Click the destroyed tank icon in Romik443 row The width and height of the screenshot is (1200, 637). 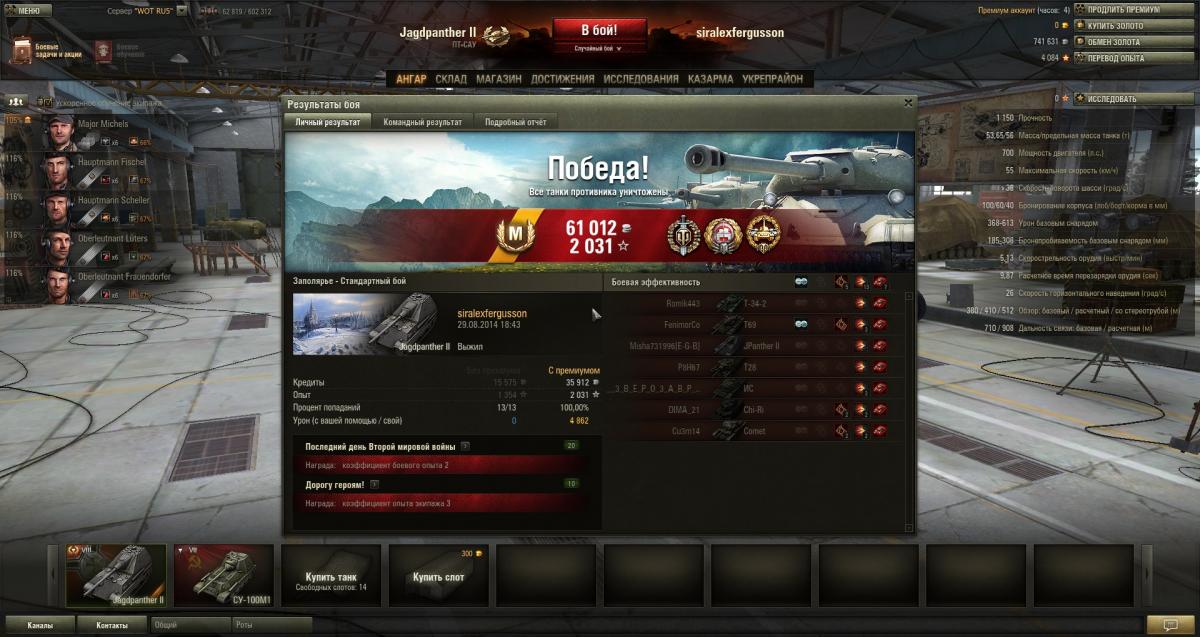point(880,303)
